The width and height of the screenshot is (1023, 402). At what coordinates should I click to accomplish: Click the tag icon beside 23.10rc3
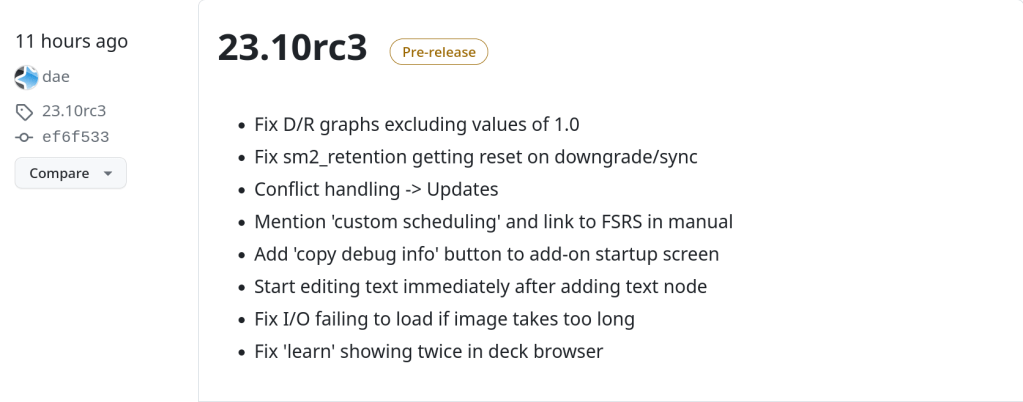pos(25,111)
